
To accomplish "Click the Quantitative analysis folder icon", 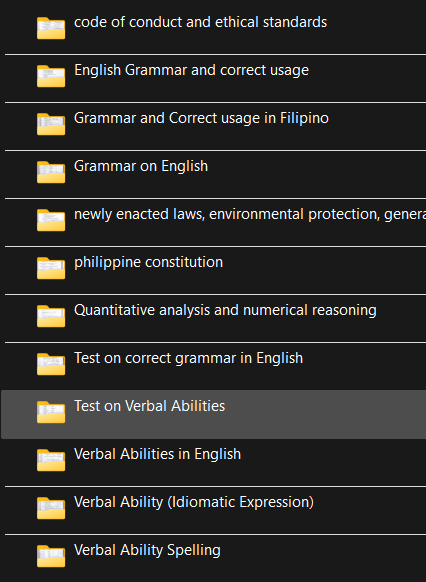I will (51, 316).
